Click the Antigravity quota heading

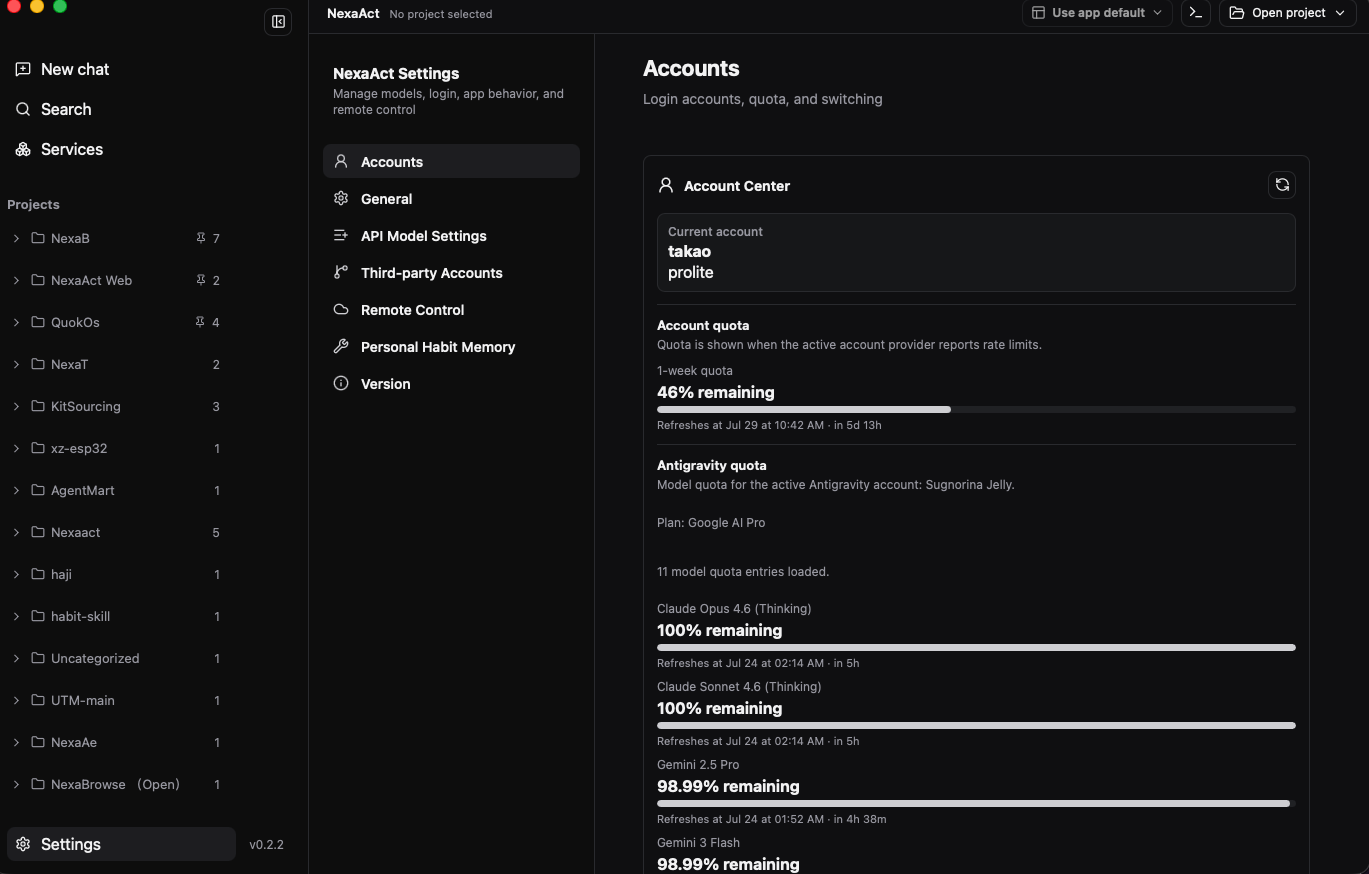711,465
